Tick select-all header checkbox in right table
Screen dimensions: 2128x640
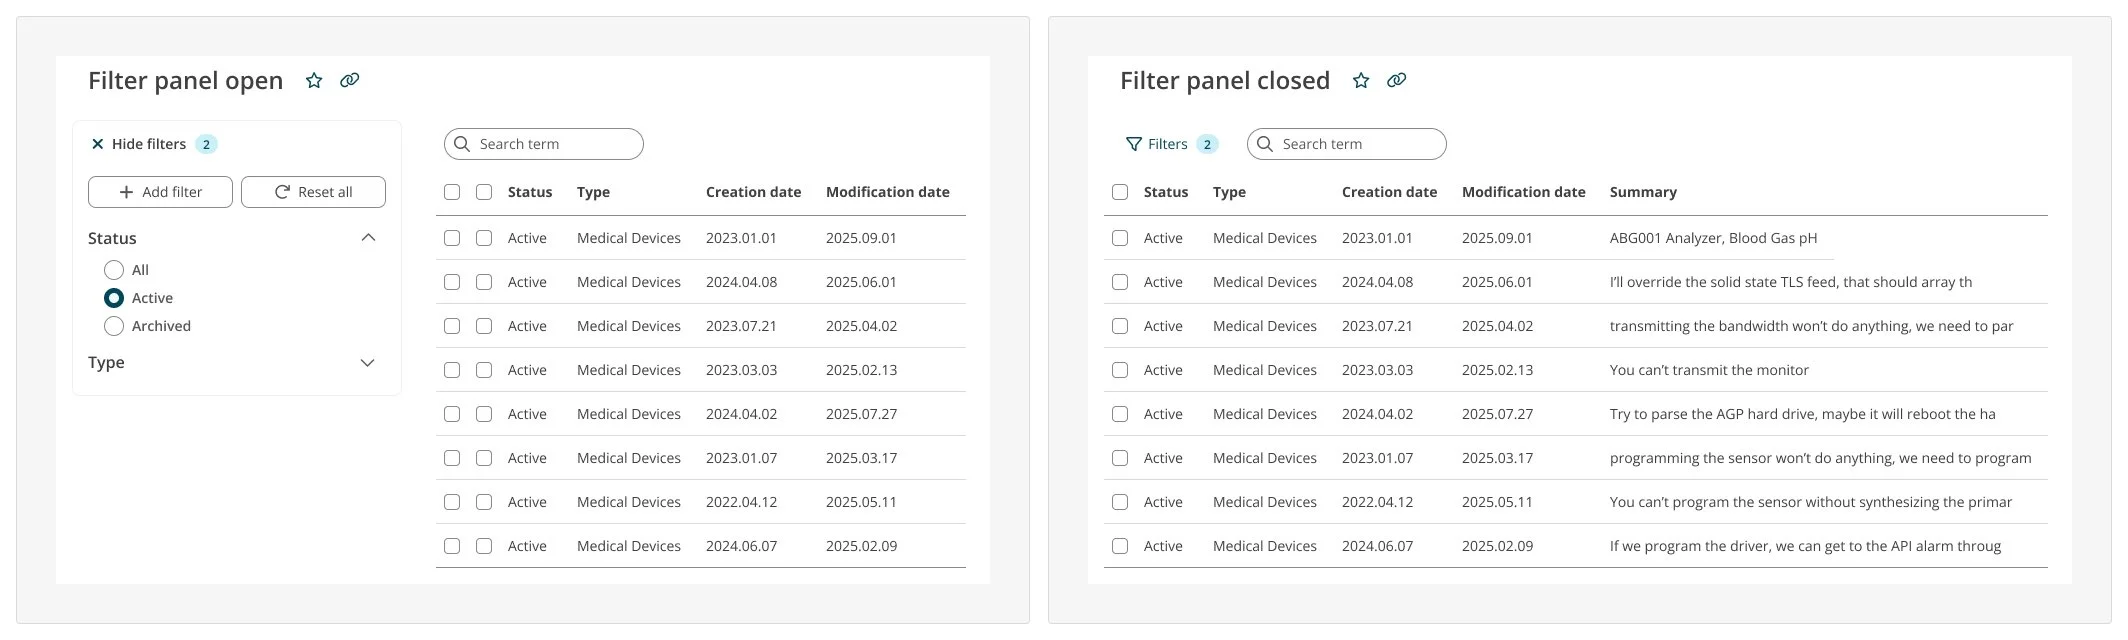coord(1120,192)
